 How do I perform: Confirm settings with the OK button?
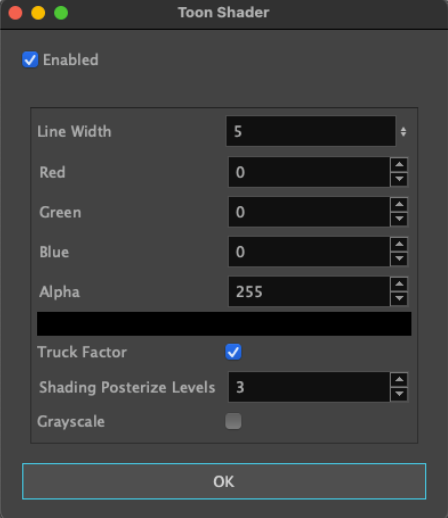(x=224, y=481)
